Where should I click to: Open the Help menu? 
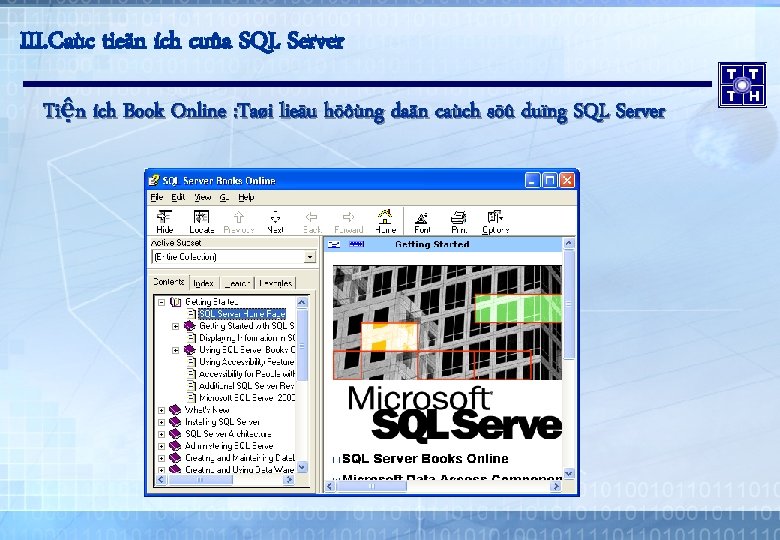(246, 197)
